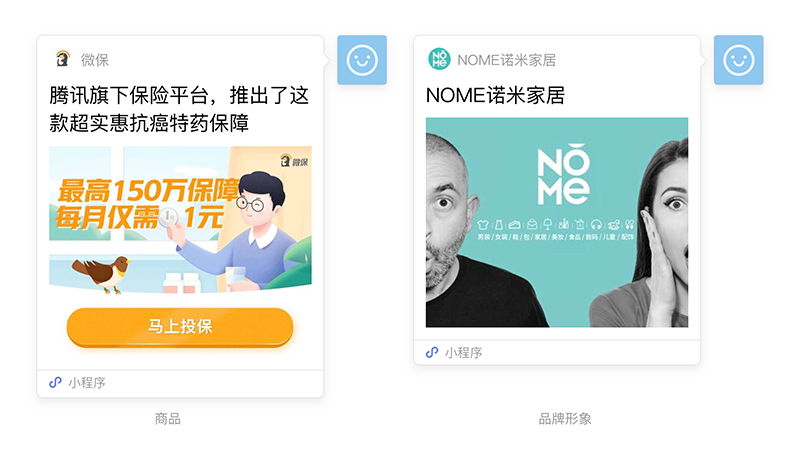Viewport: 800px width, 450px height.
Task: Click the product category icons row in NOME banner
Action: pos(556,224)
